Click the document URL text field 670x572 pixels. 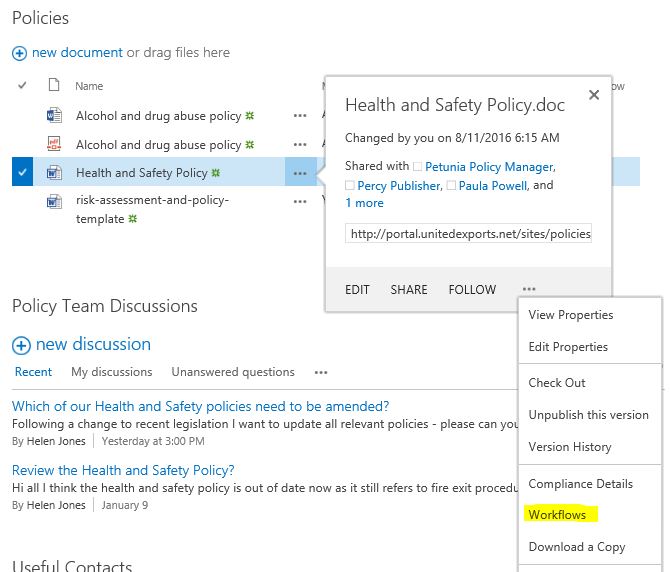click(469, 234)
